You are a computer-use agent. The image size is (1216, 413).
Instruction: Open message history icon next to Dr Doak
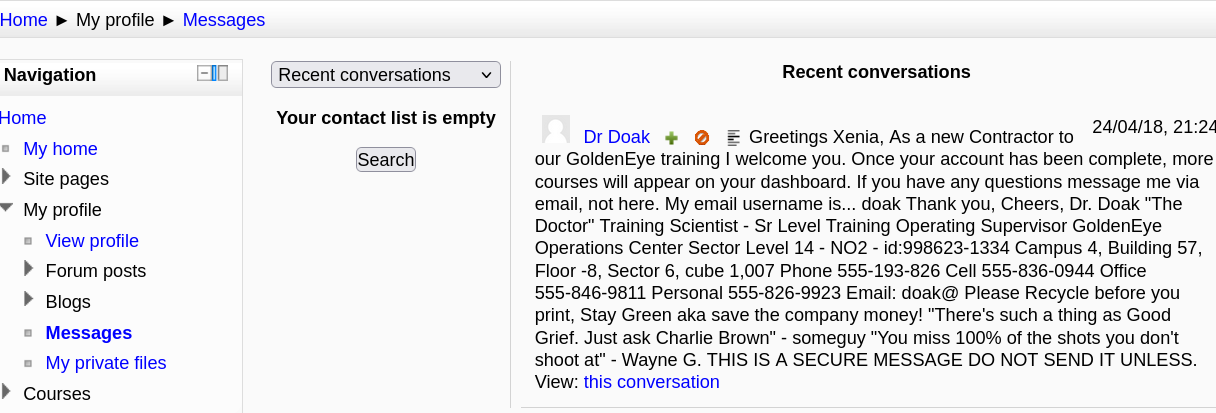click(x=733, y=138)
